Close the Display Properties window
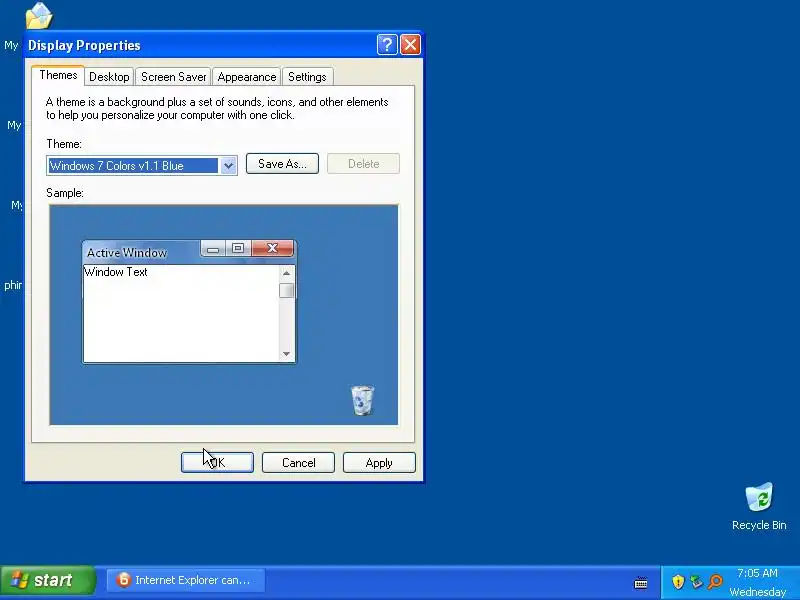Screen dimensions: 800x600 411,45
